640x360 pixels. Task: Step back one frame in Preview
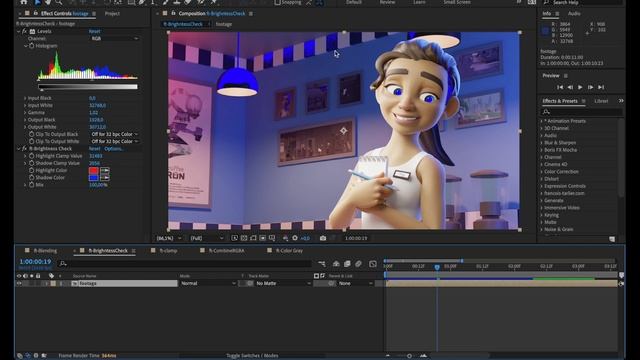pyautogui.click(x=570, y=87)
